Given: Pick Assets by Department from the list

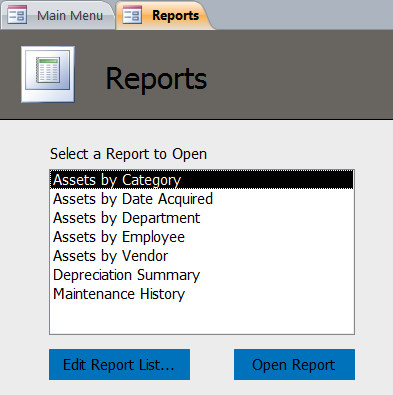Looking at the screenshot, I should [202, 218].
